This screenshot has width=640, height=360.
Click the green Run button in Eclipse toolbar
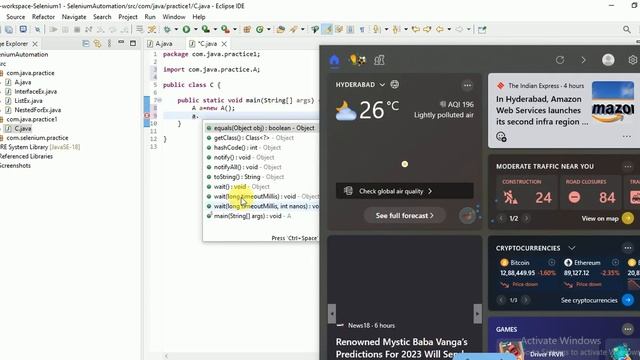coord(187,29)
